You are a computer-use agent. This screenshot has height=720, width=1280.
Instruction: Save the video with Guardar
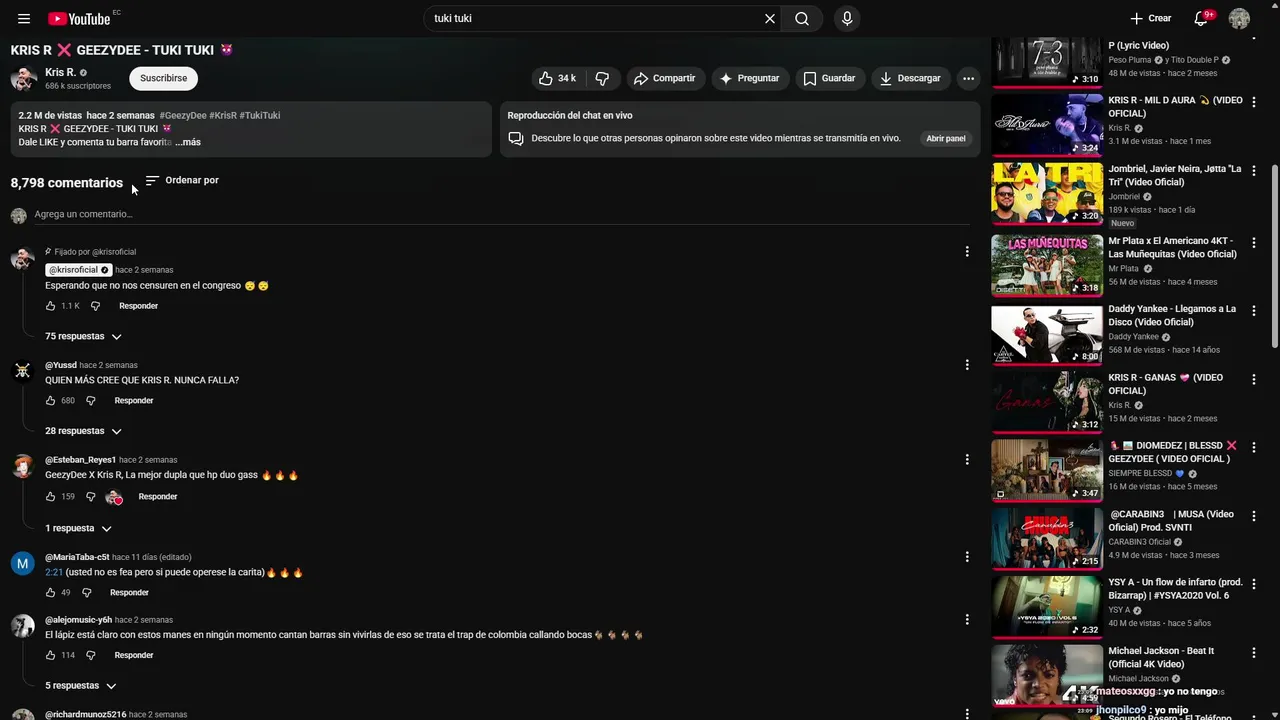pos(830,78)
